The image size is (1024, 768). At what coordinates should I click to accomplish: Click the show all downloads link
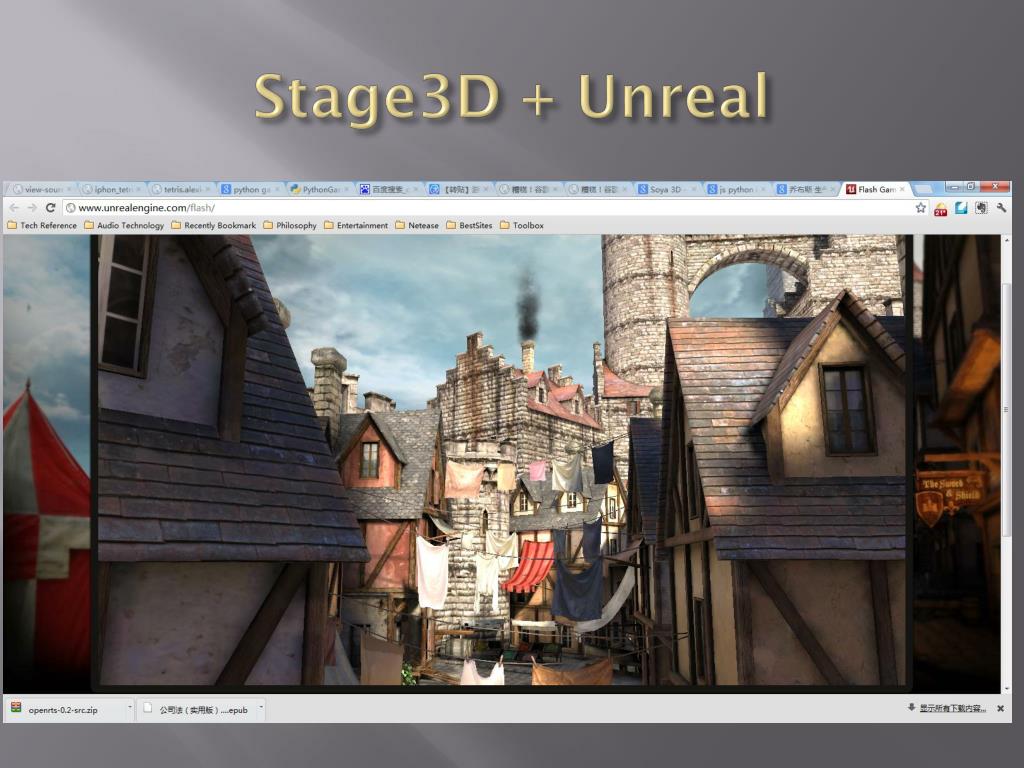coord(947,709)
